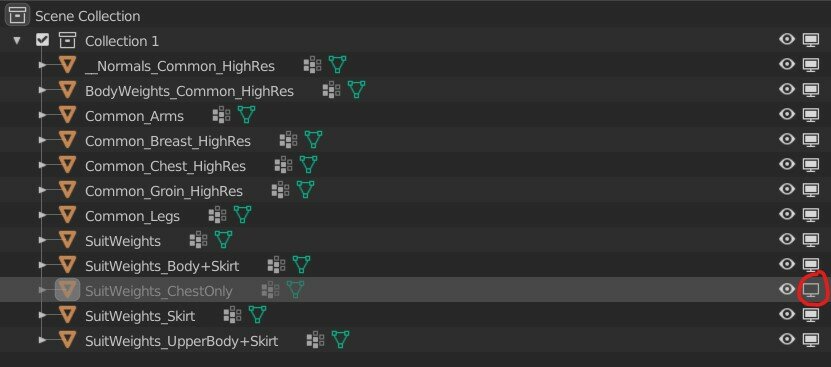Uncheck the Collection 1 exclude checkbox
Screen dimensions: 831x367
pyautogui.click(x=43, y=40)
